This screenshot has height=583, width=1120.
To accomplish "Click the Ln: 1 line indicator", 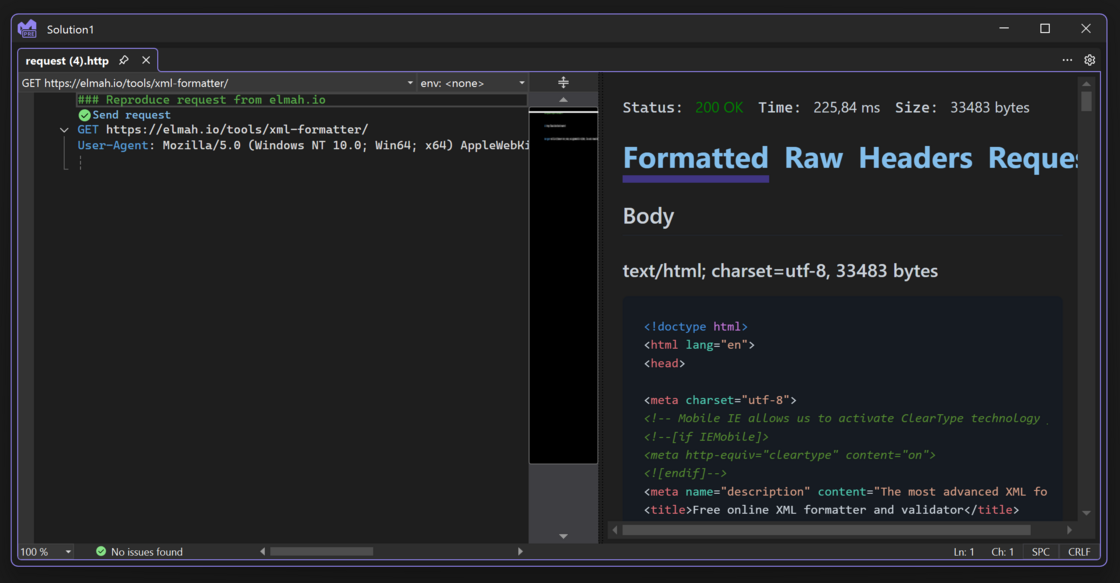I will [964, 552].
